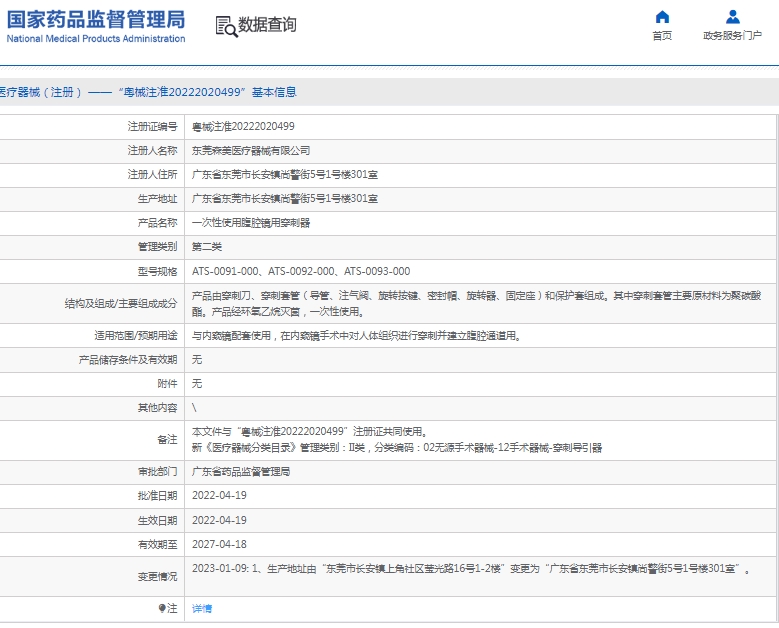779x628 pixels.
Task: Click the 适用范围/预期用途 label
Action: coord(136,335)
